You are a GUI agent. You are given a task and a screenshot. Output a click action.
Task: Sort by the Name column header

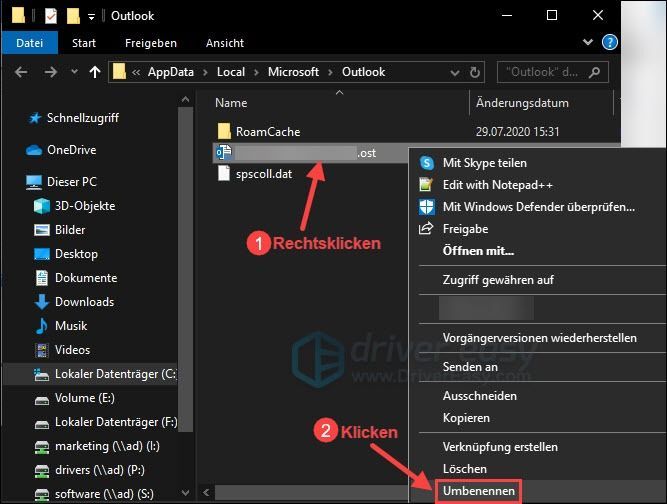pyautogui.click(x=231, y=103)
